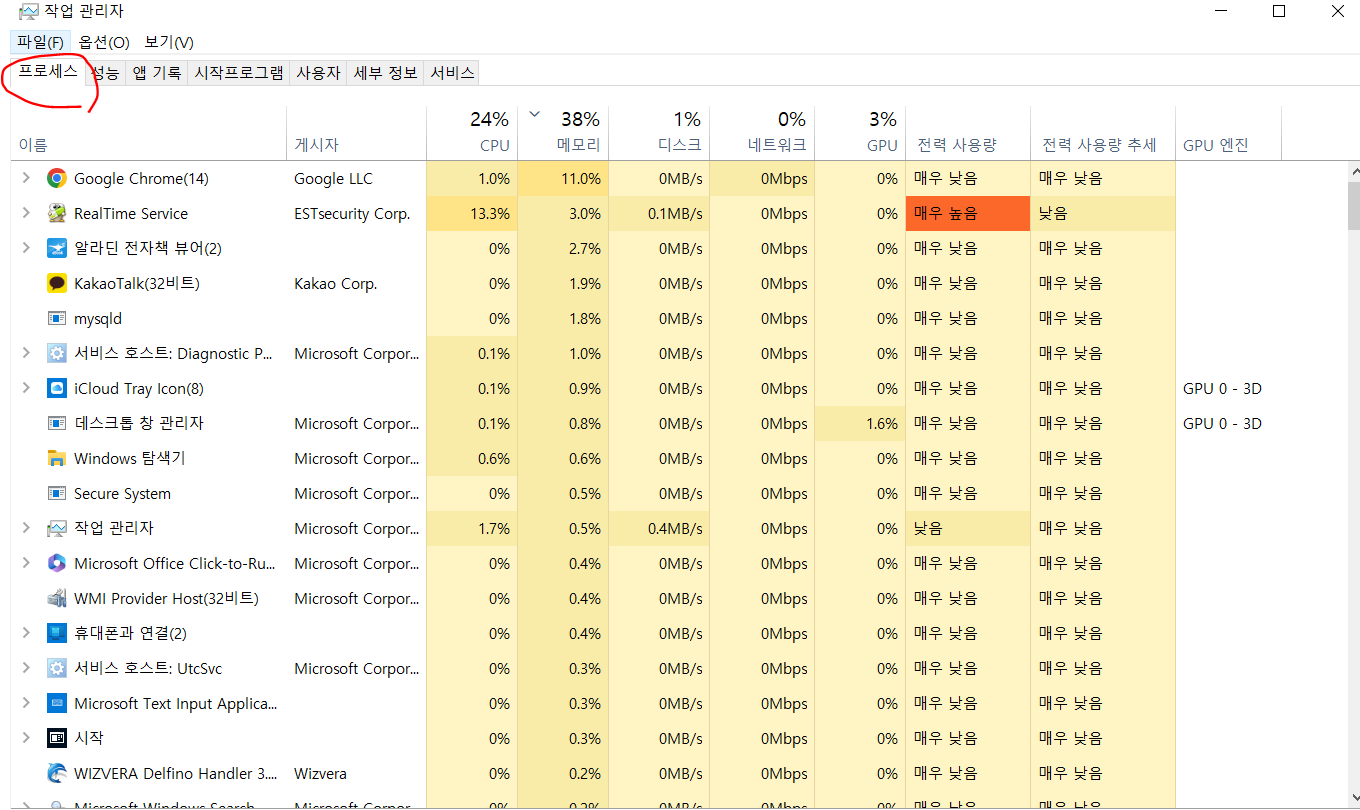Click the vertical scrollbar thumb
Screen dimensions: 1360x810
click(1354, 205)
